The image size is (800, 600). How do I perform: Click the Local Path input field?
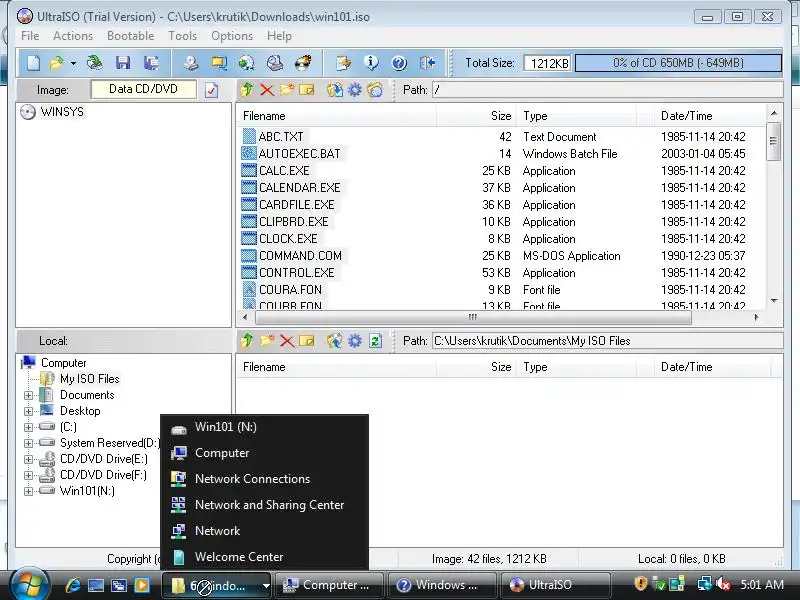607,340
